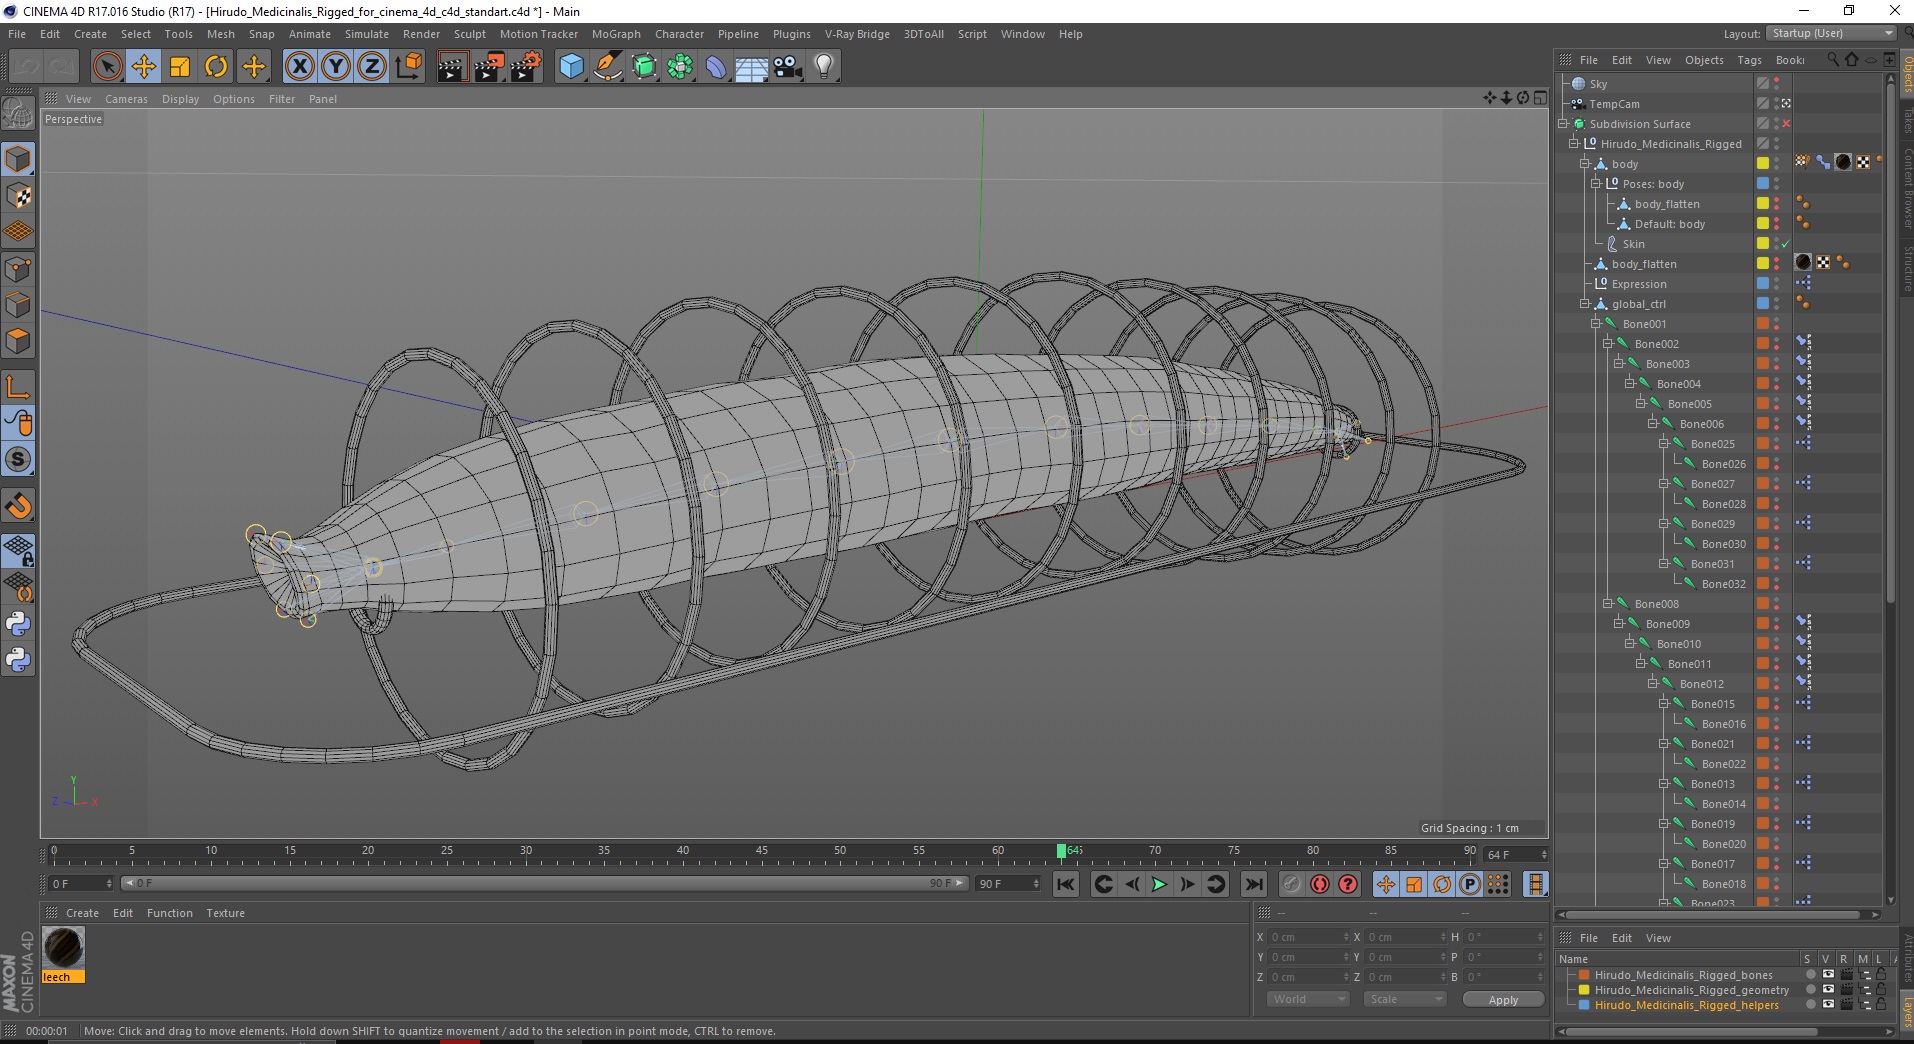The height and width of the screenshot is (1044, 1914).
Task: Click the Apply coordinates button
Action: 1503,1000
